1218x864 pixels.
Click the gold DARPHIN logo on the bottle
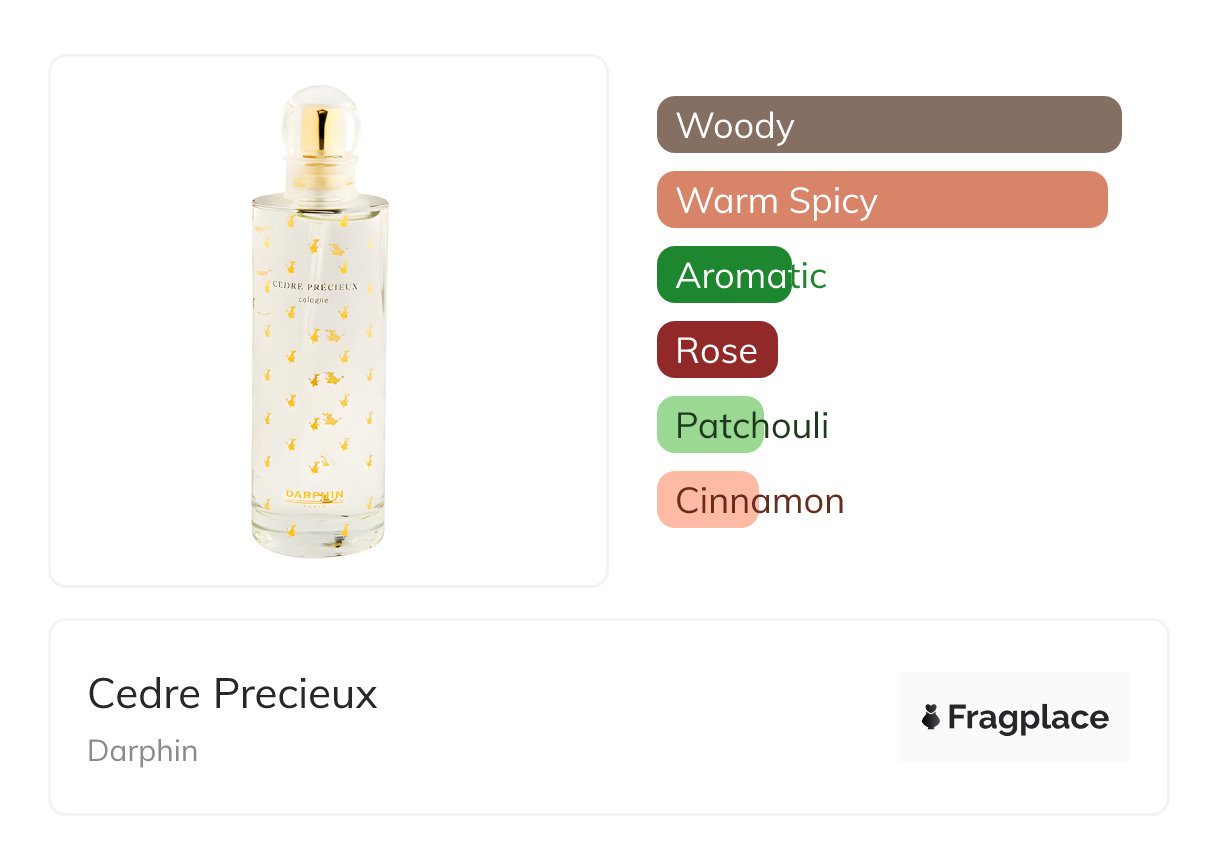coord(315,494)
